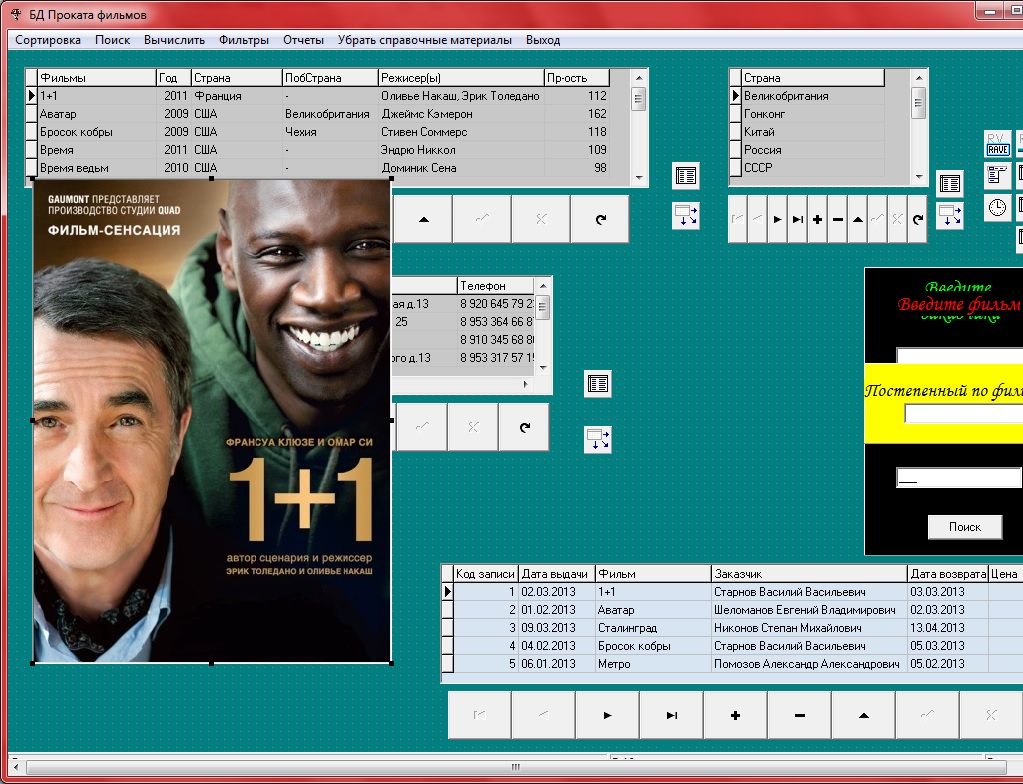Jump to last record in countries navigator

point(797,220)
